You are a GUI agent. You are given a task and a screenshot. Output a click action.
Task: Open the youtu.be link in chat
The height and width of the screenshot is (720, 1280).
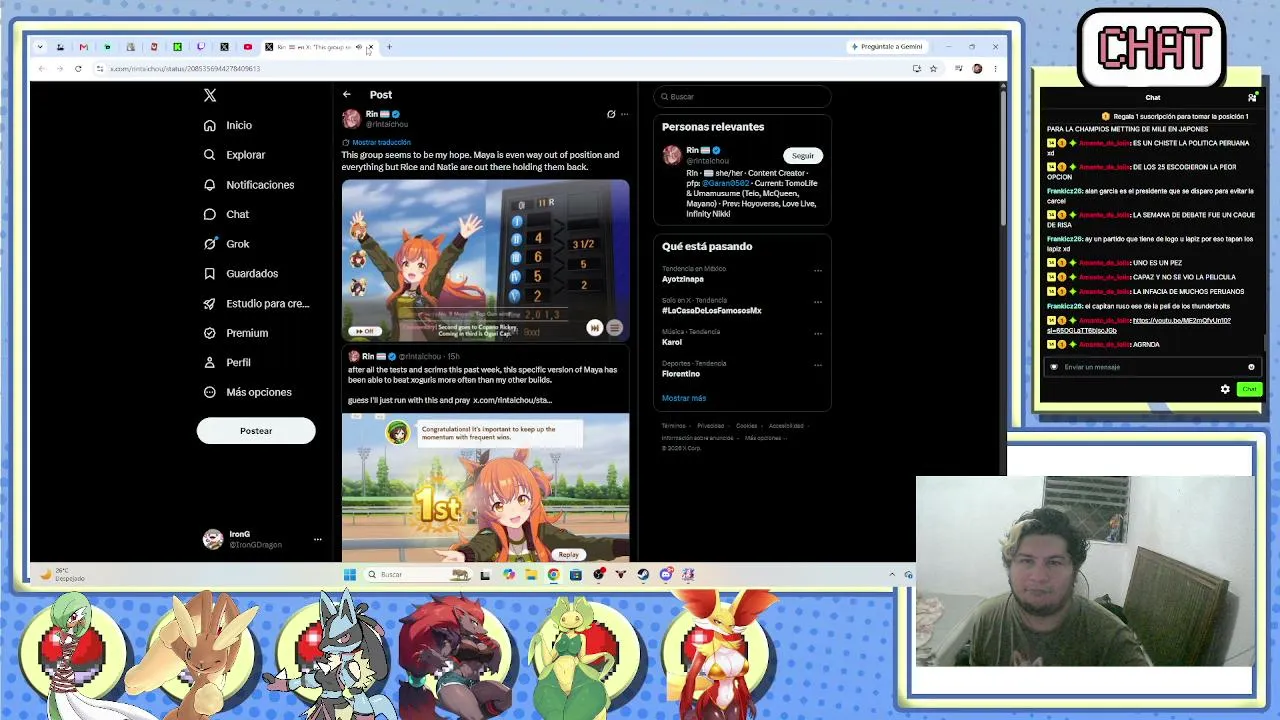pos(1139,325)
